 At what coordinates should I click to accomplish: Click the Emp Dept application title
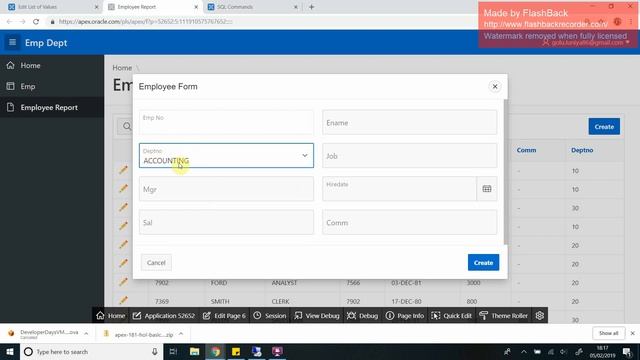(x=46, y=42)
